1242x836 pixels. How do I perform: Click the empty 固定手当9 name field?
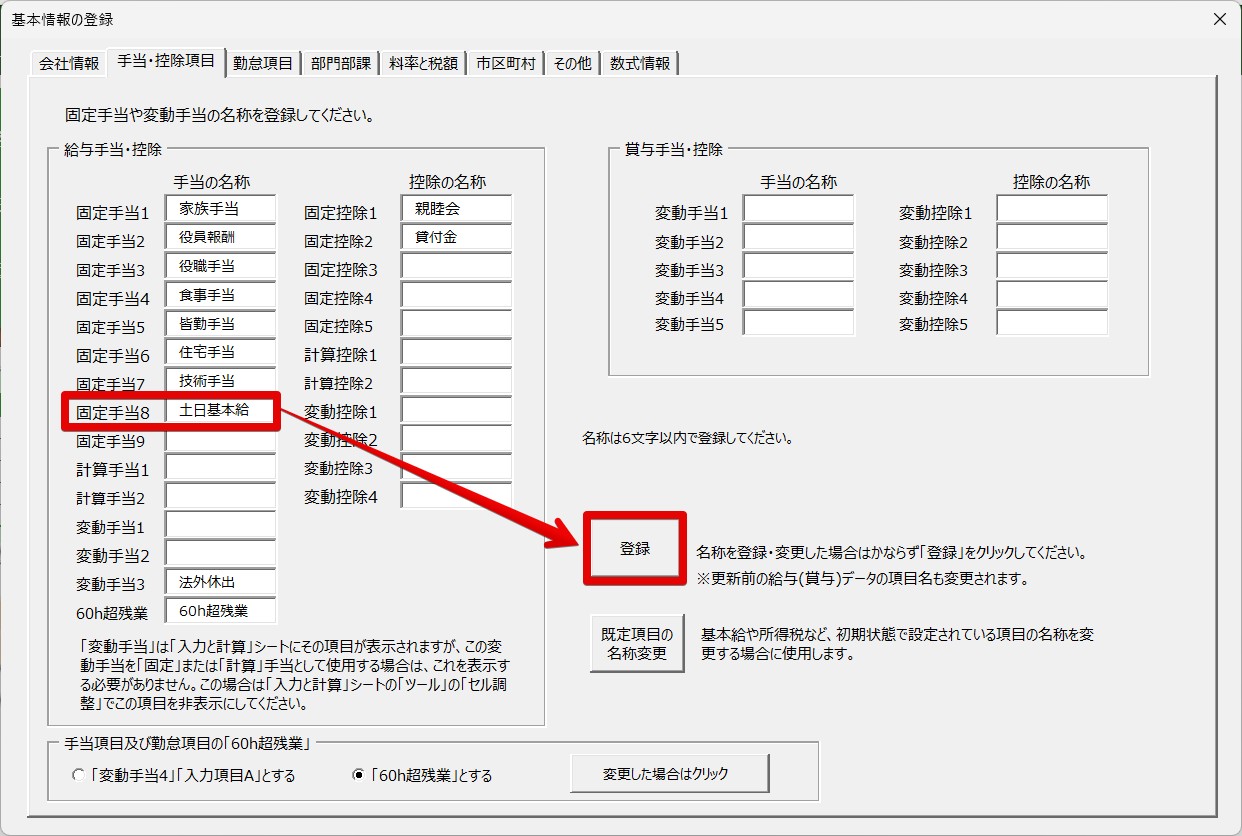click(x=221, y=439)
